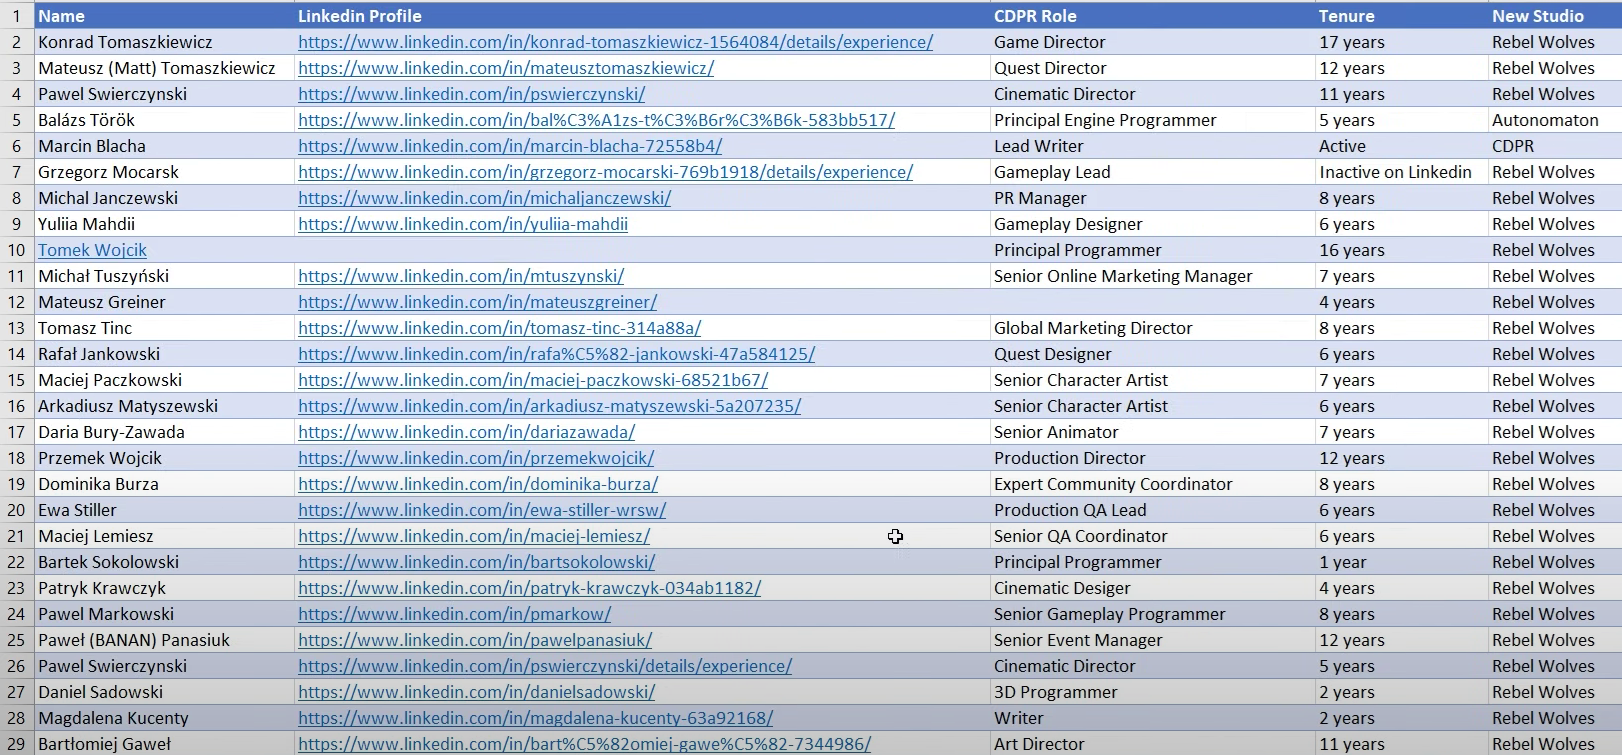Open ewa-stiller-wrsw LinkedIn link

(x=482, y=510)
